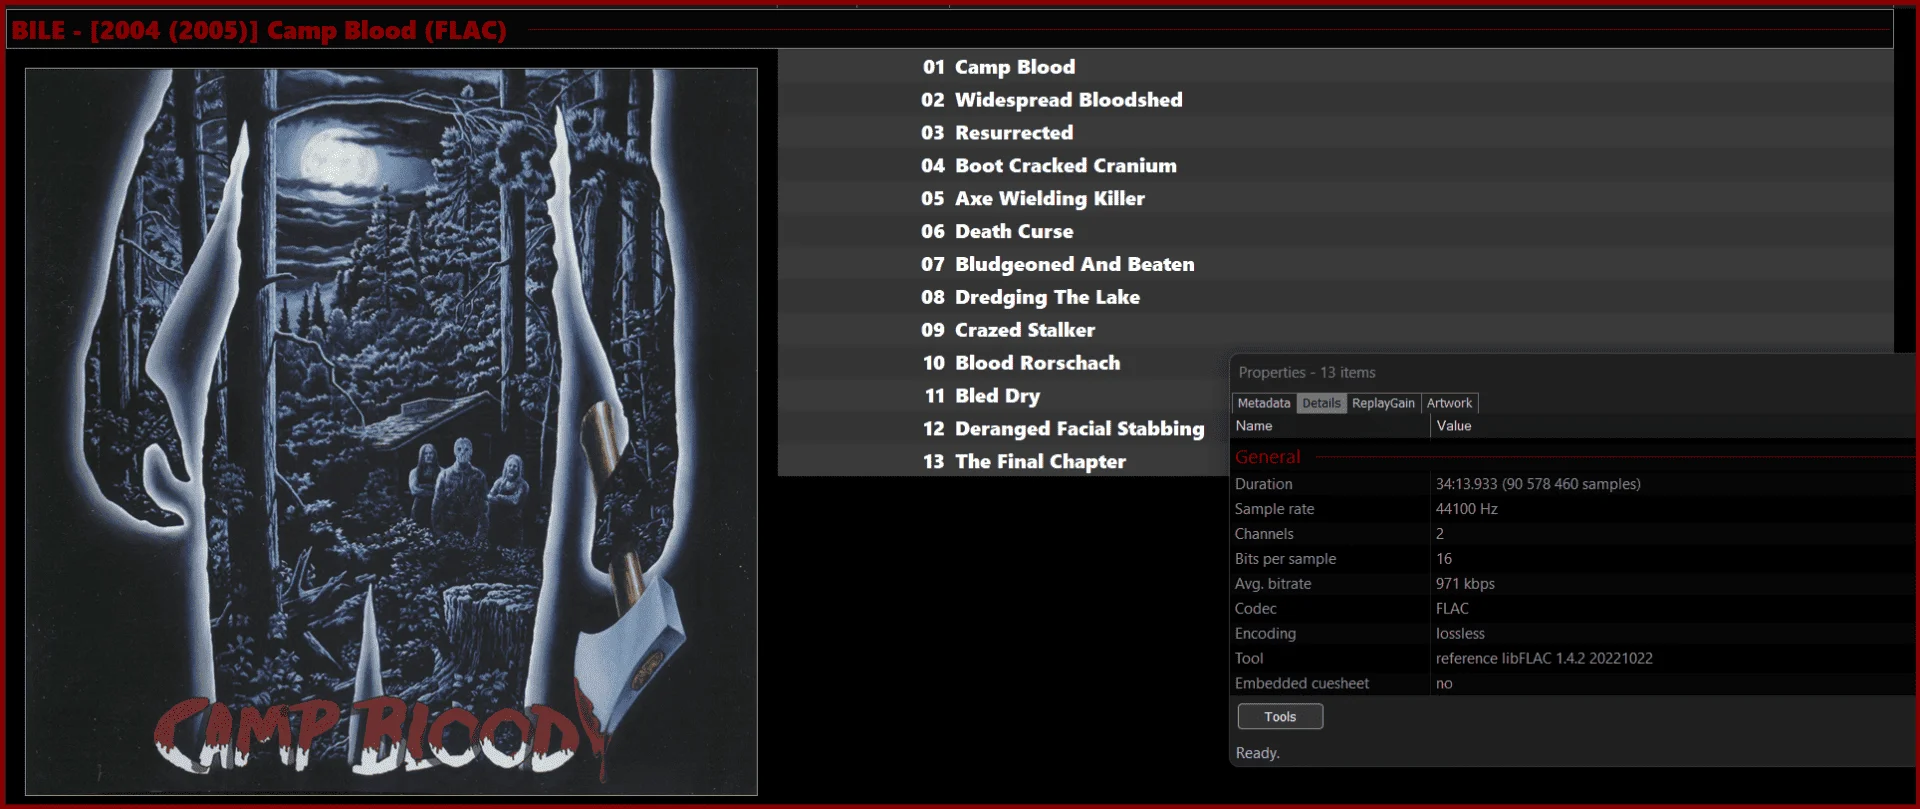Select track 12 Deranged Facial Stabbing
This screenshot has height=809, width=1920.
[1003, 429]
